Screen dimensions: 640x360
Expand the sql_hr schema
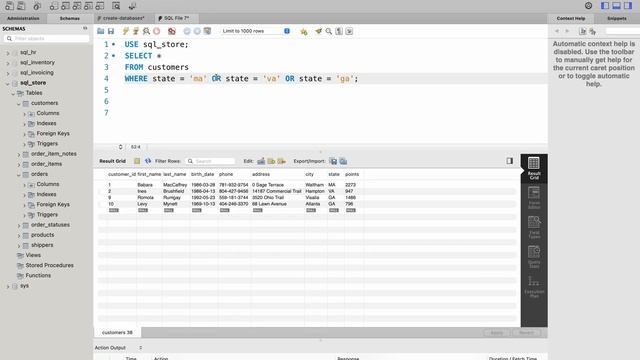(8, 53)
